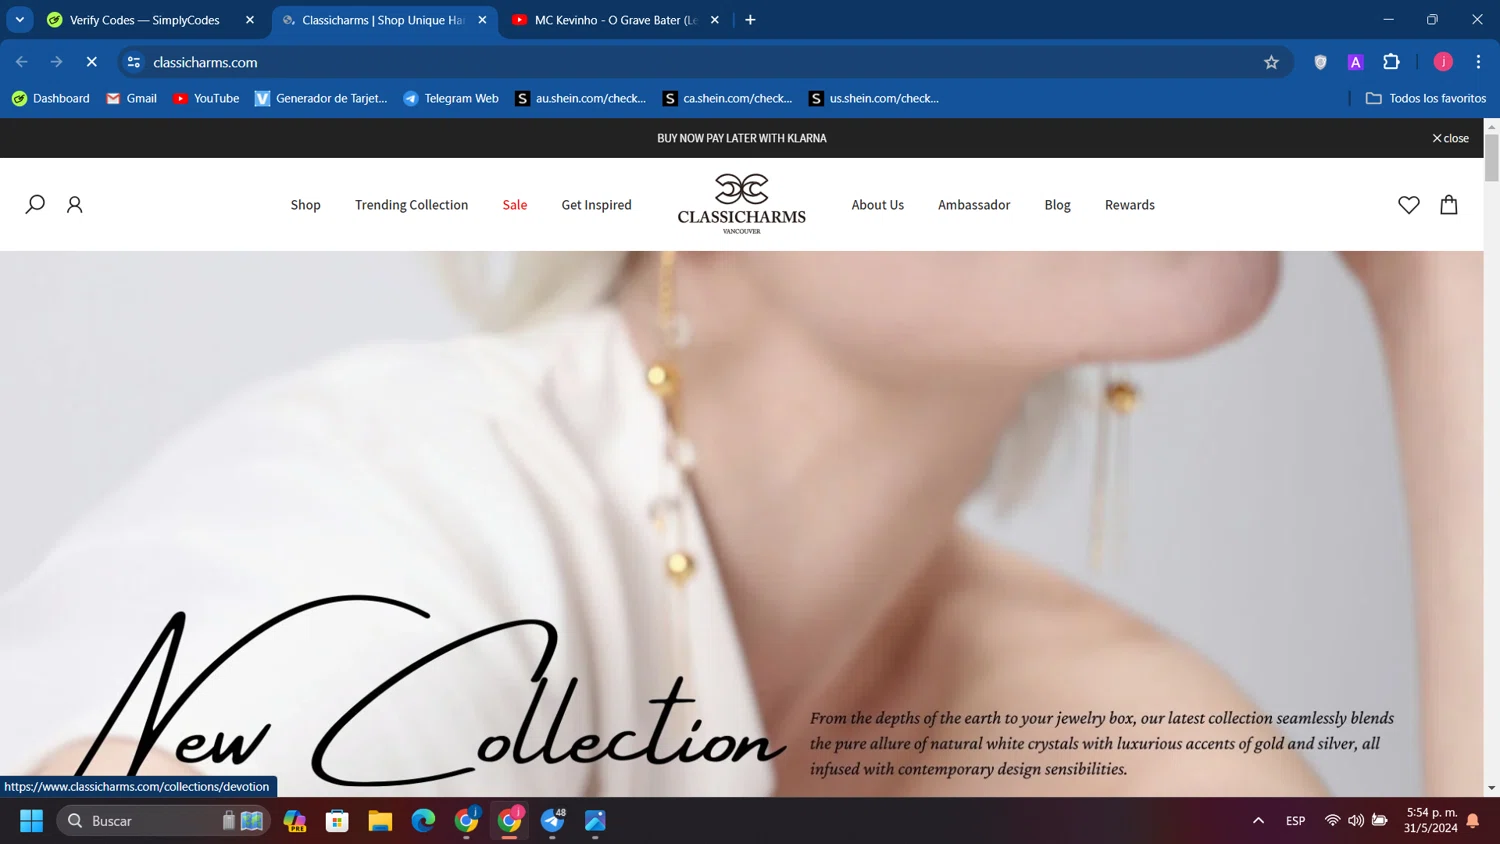1500x844 pixels.
Task: Open the au.shein.com bookmark
Action: [580, 98]
